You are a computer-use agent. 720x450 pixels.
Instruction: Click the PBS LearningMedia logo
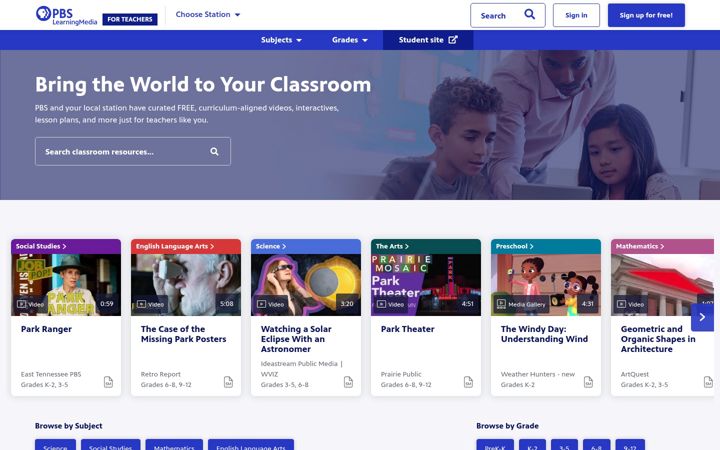coord(67,15)
